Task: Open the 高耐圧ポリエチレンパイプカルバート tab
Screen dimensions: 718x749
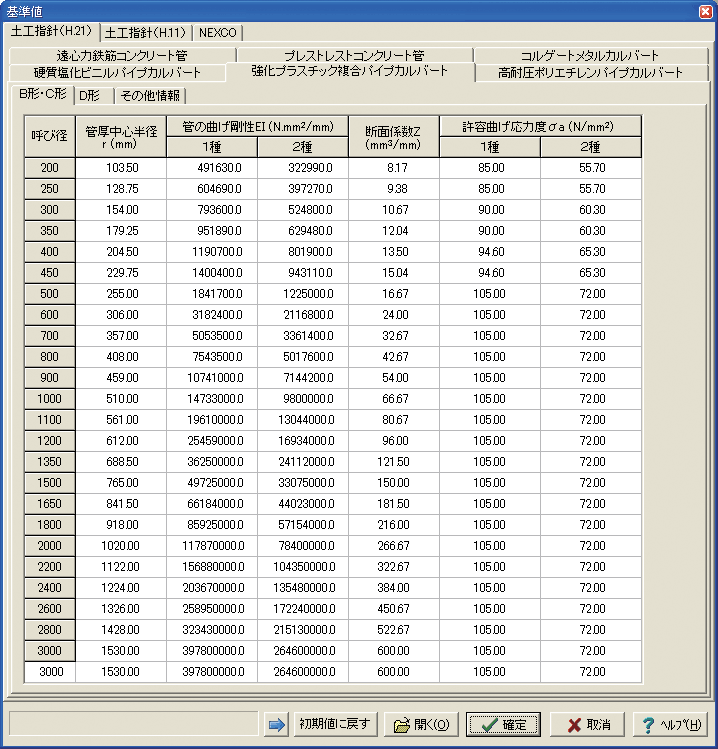Action: [591, 73]
